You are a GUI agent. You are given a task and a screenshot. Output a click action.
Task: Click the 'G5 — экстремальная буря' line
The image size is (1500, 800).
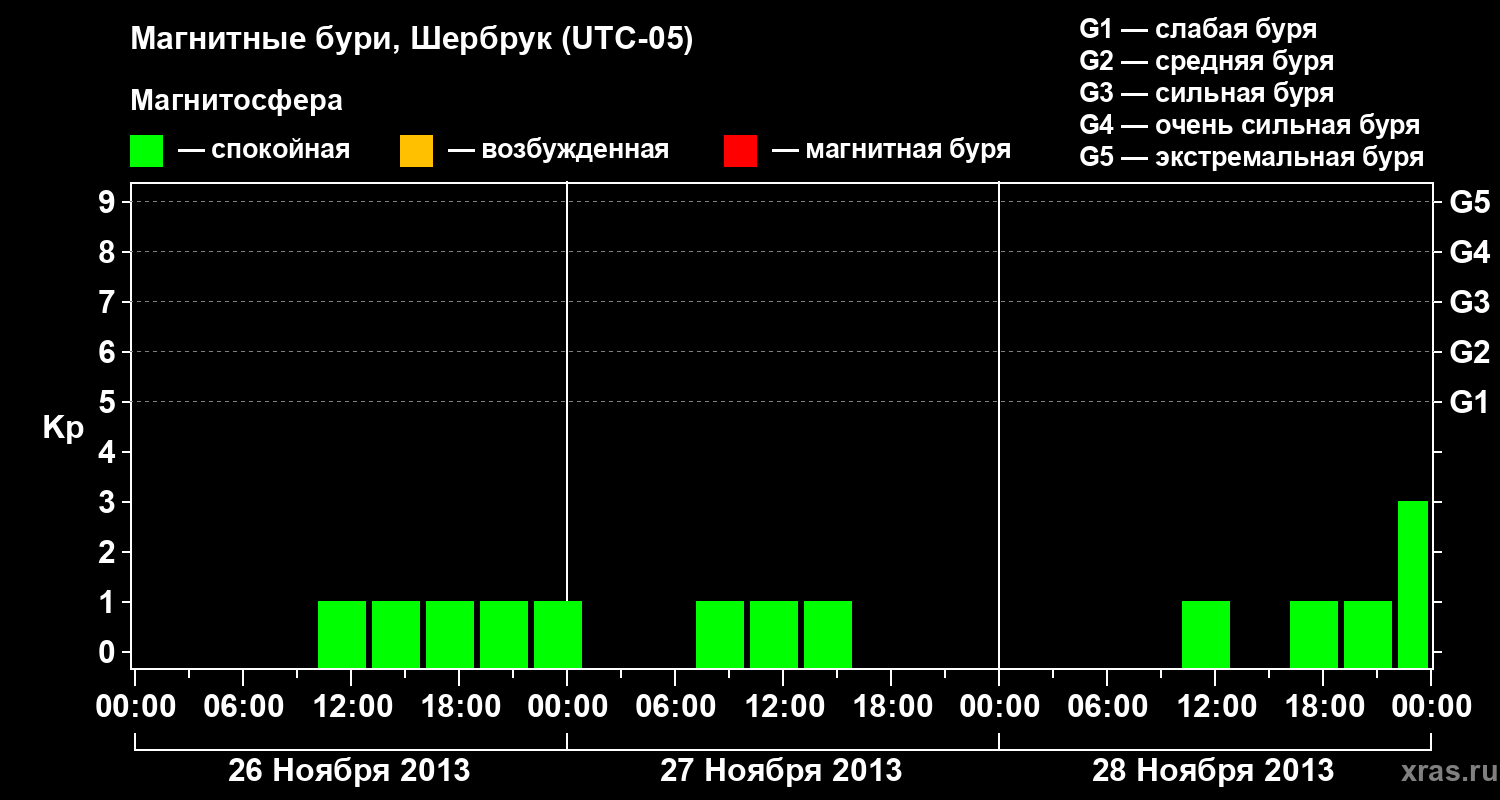tap(1251, 158)
